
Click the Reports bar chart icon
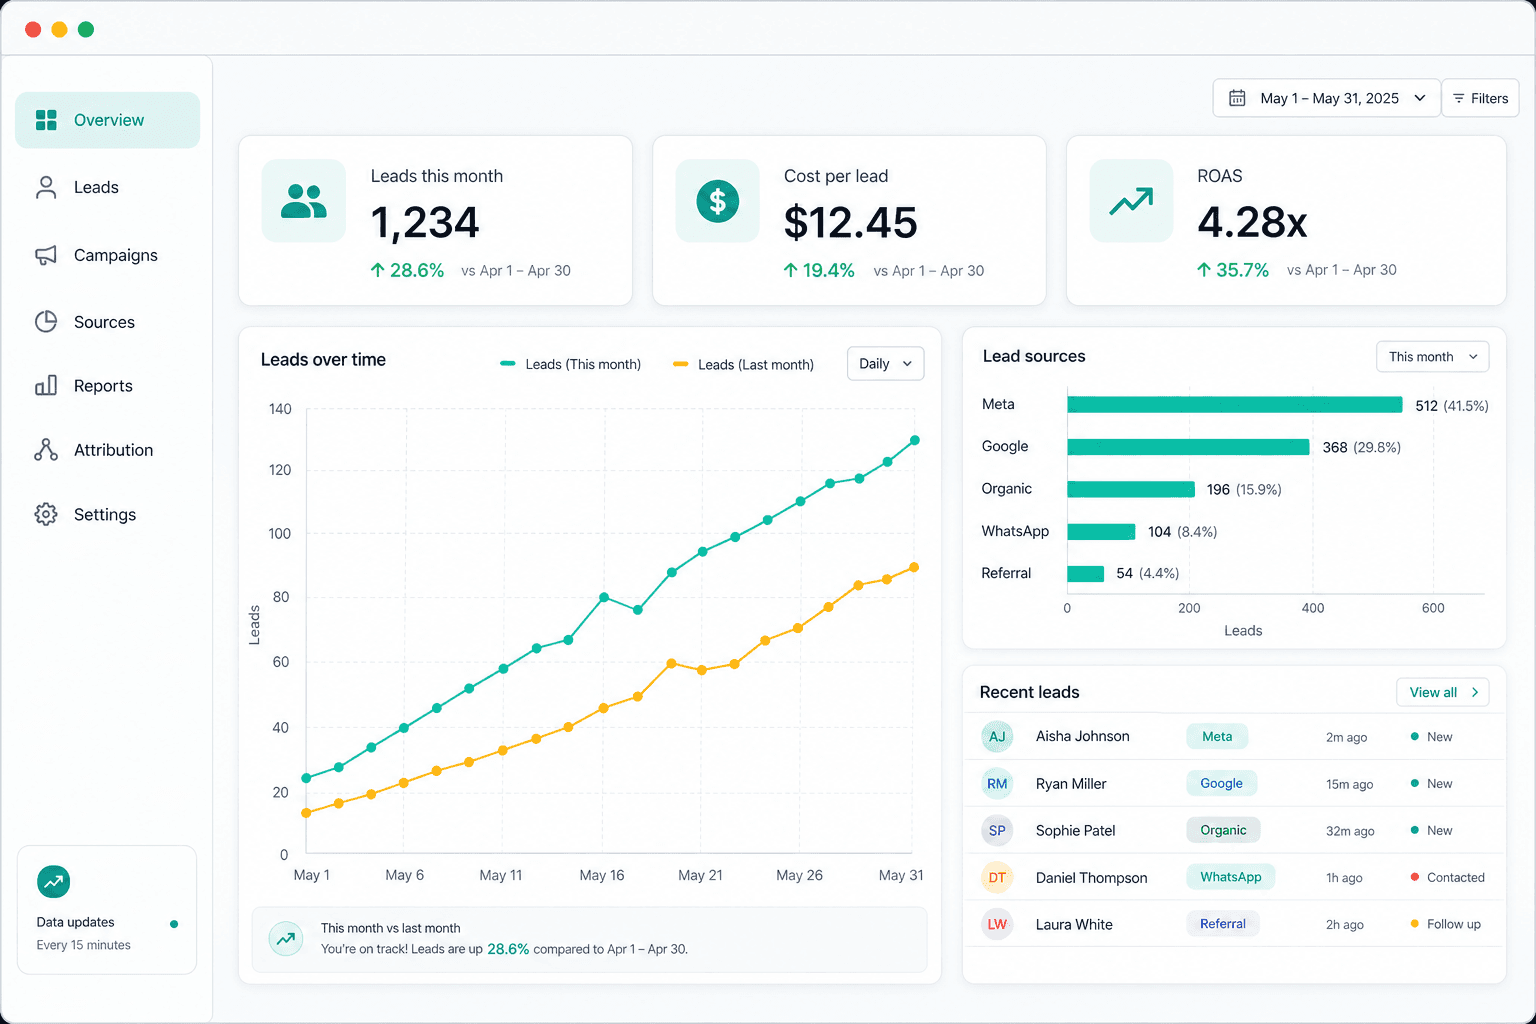click(46, 385)
